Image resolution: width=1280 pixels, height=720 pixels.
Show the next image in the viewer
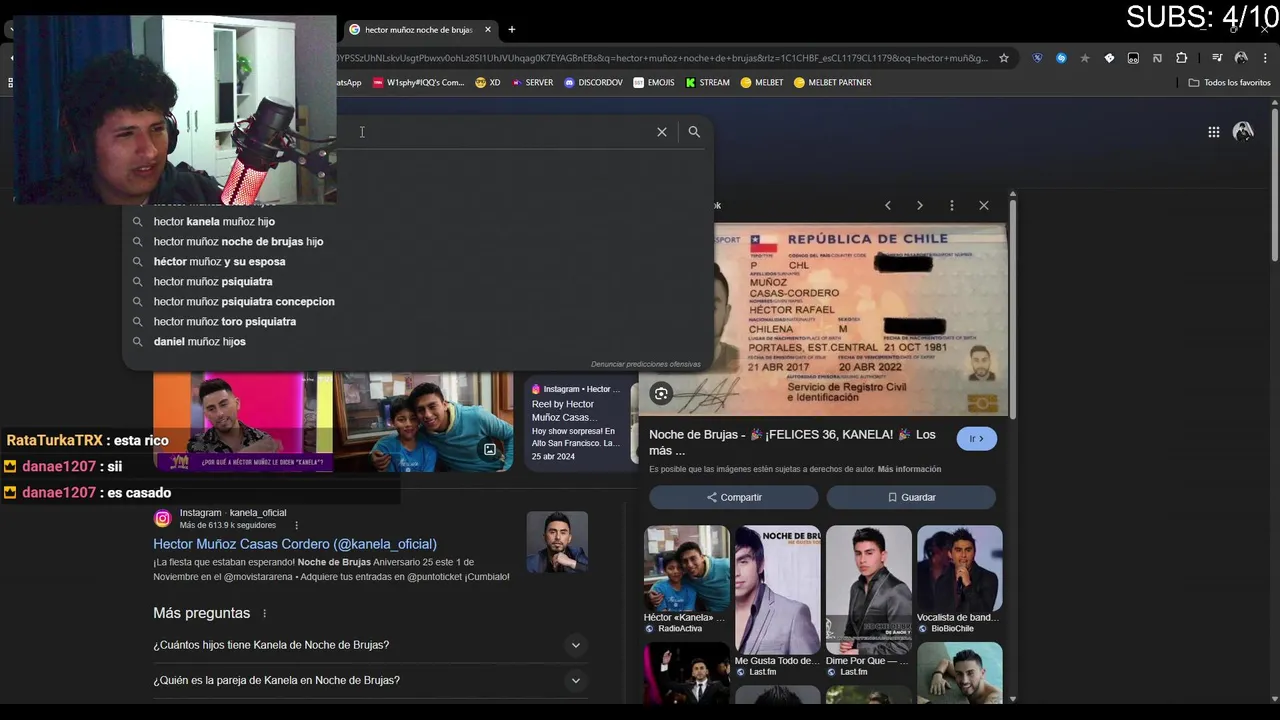(x=919, y=205)
